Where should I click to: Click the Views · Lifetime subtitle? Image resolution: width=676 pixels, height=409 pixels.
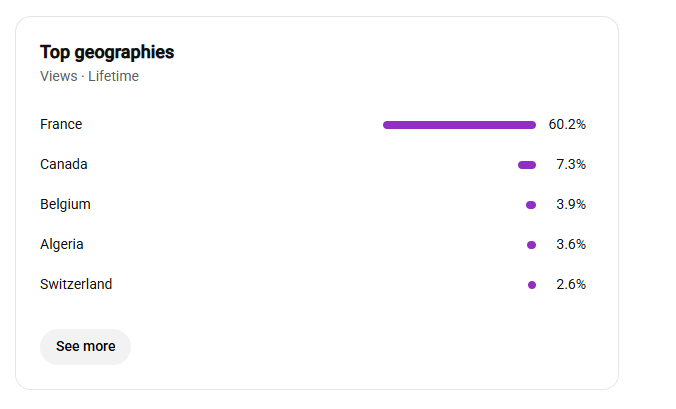(89, 76)
